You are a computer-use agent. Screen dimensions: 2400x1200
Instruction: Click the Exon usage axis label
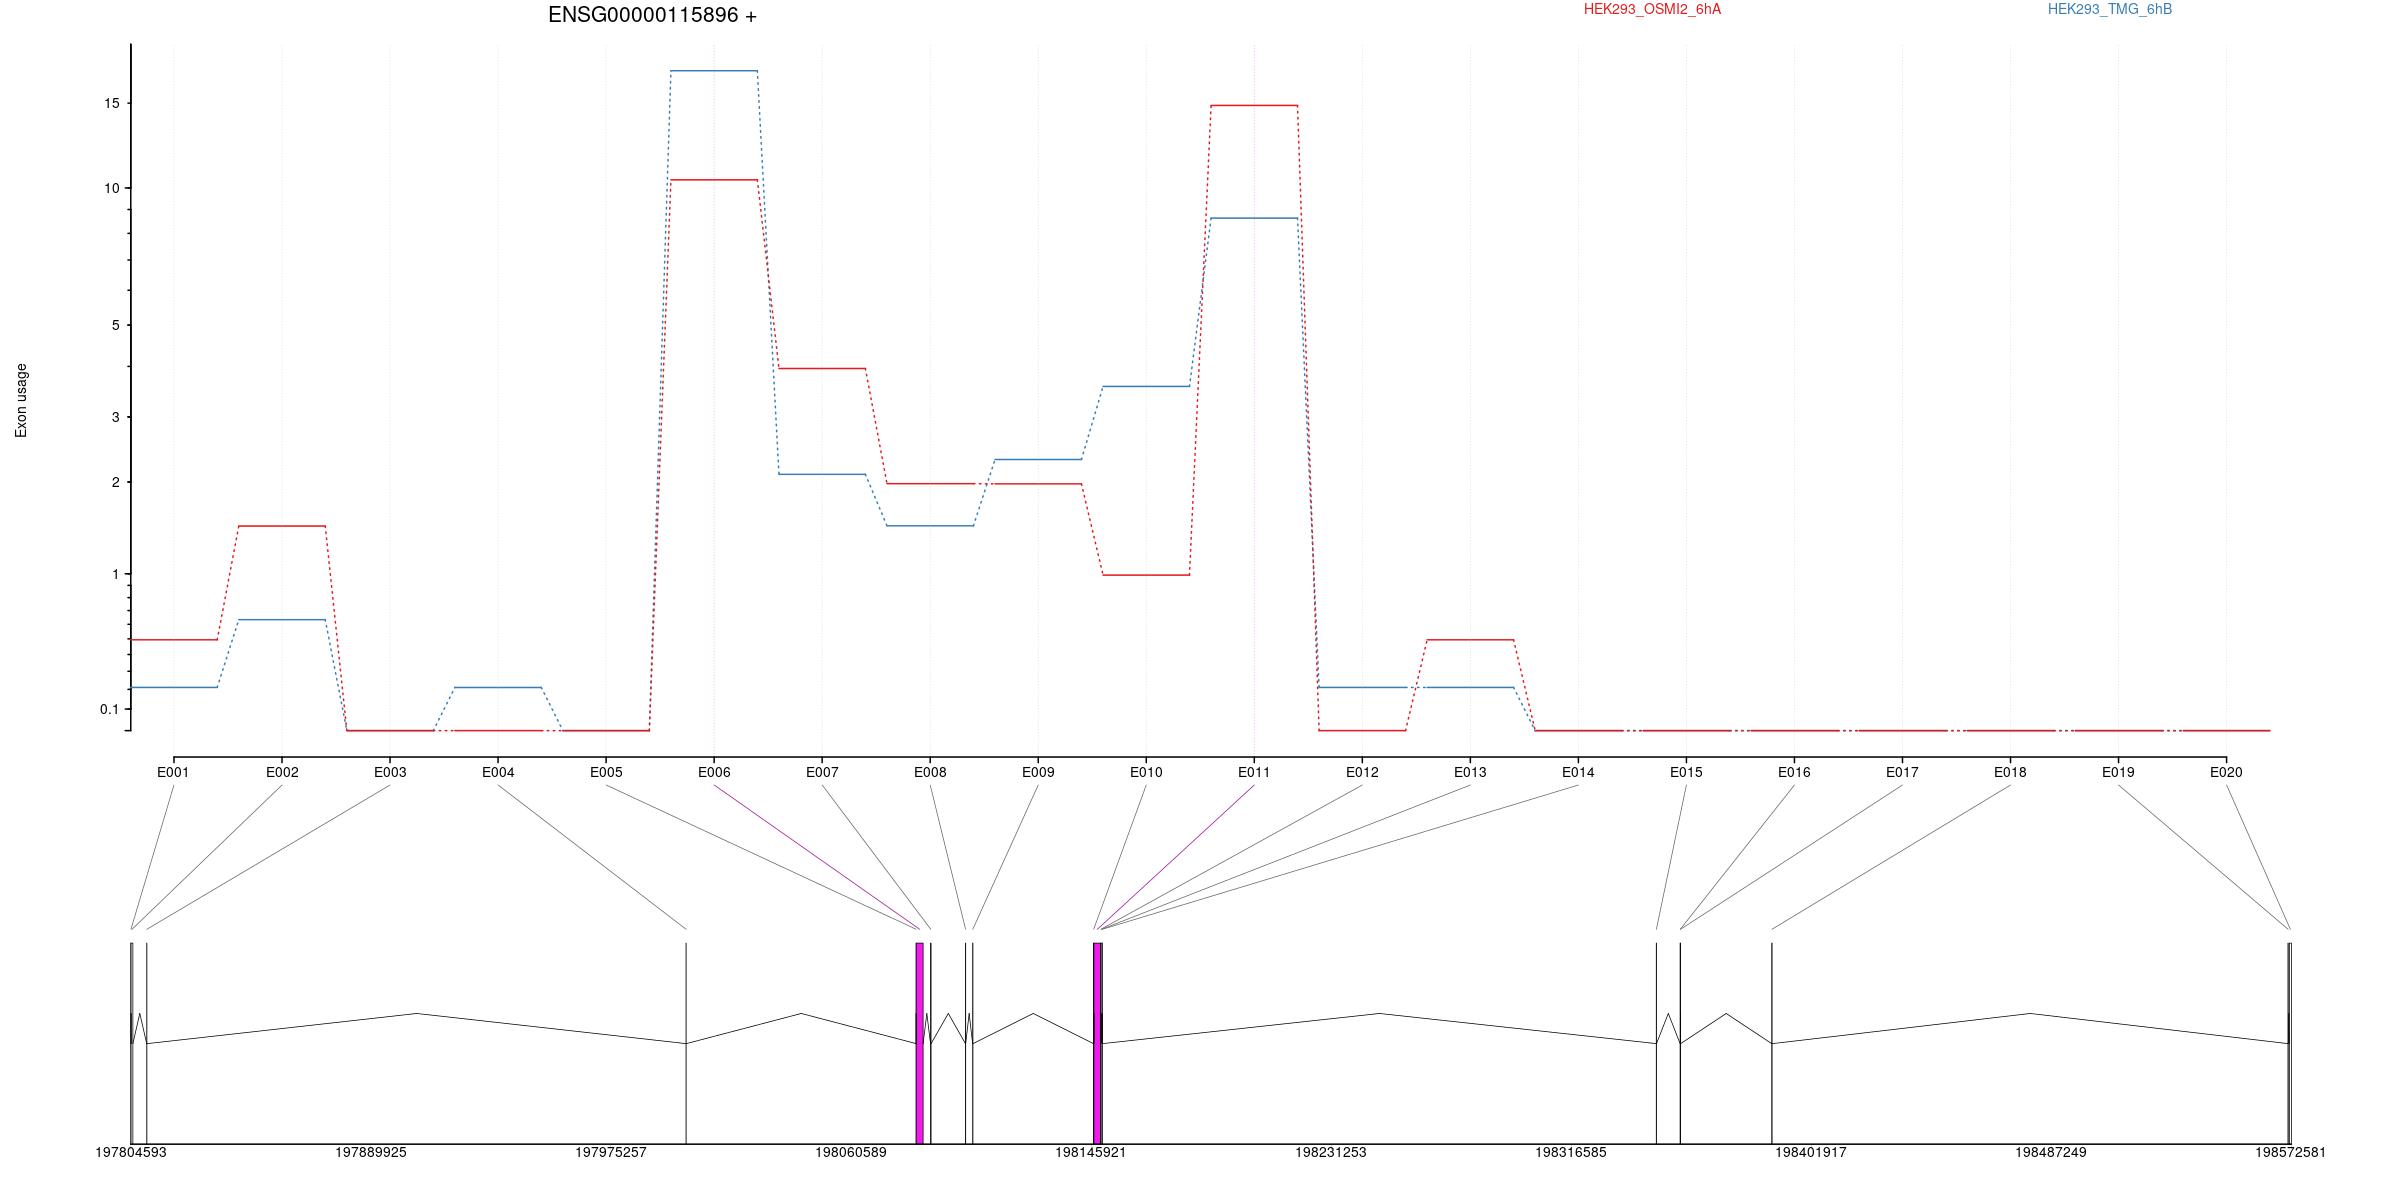(x=21, y=400)
